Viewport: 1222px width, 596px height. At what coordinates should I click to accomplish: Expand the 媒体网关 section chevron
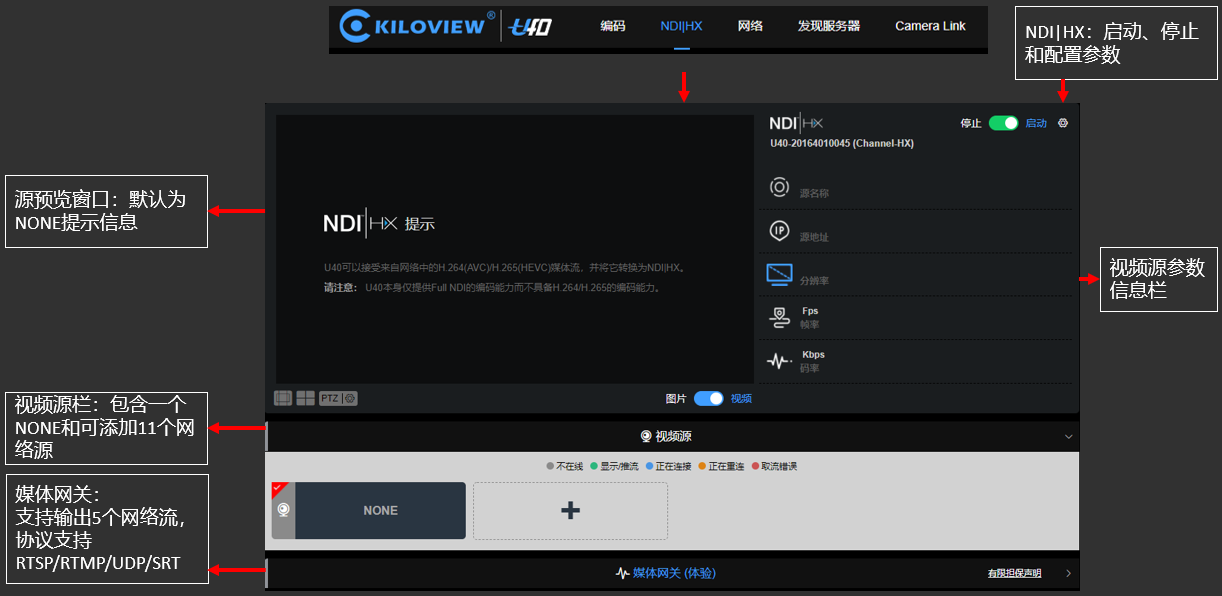(x=1068, y=573)
